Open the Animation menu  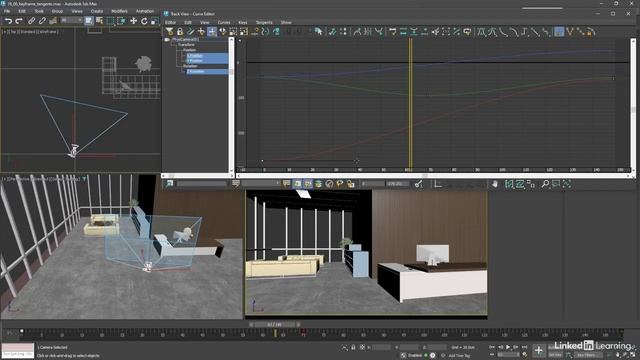(144, 11)
